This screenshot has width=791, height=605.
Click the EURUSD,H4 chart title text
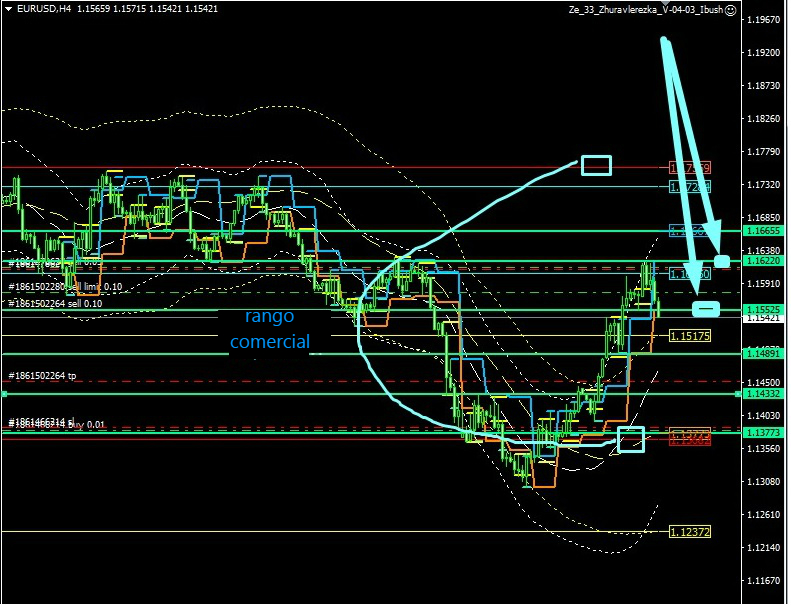(44, 9)
